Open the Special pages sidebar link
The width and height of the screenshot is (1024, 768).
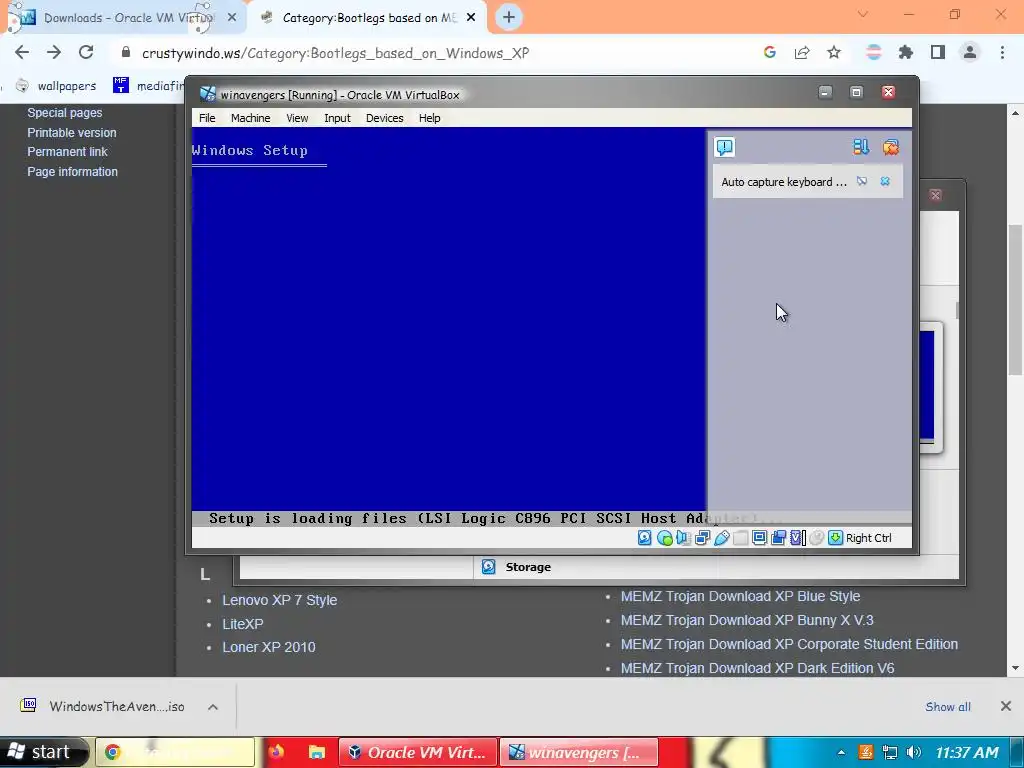coord(65,113)
